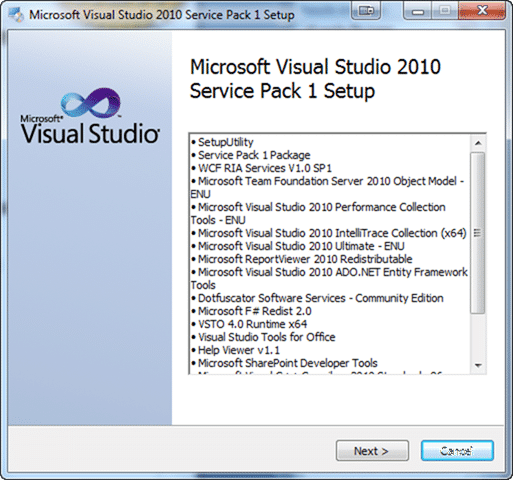
Task: Select Visual Studio 2010 Ultimate - ENU entry
Action: point(298,246)
